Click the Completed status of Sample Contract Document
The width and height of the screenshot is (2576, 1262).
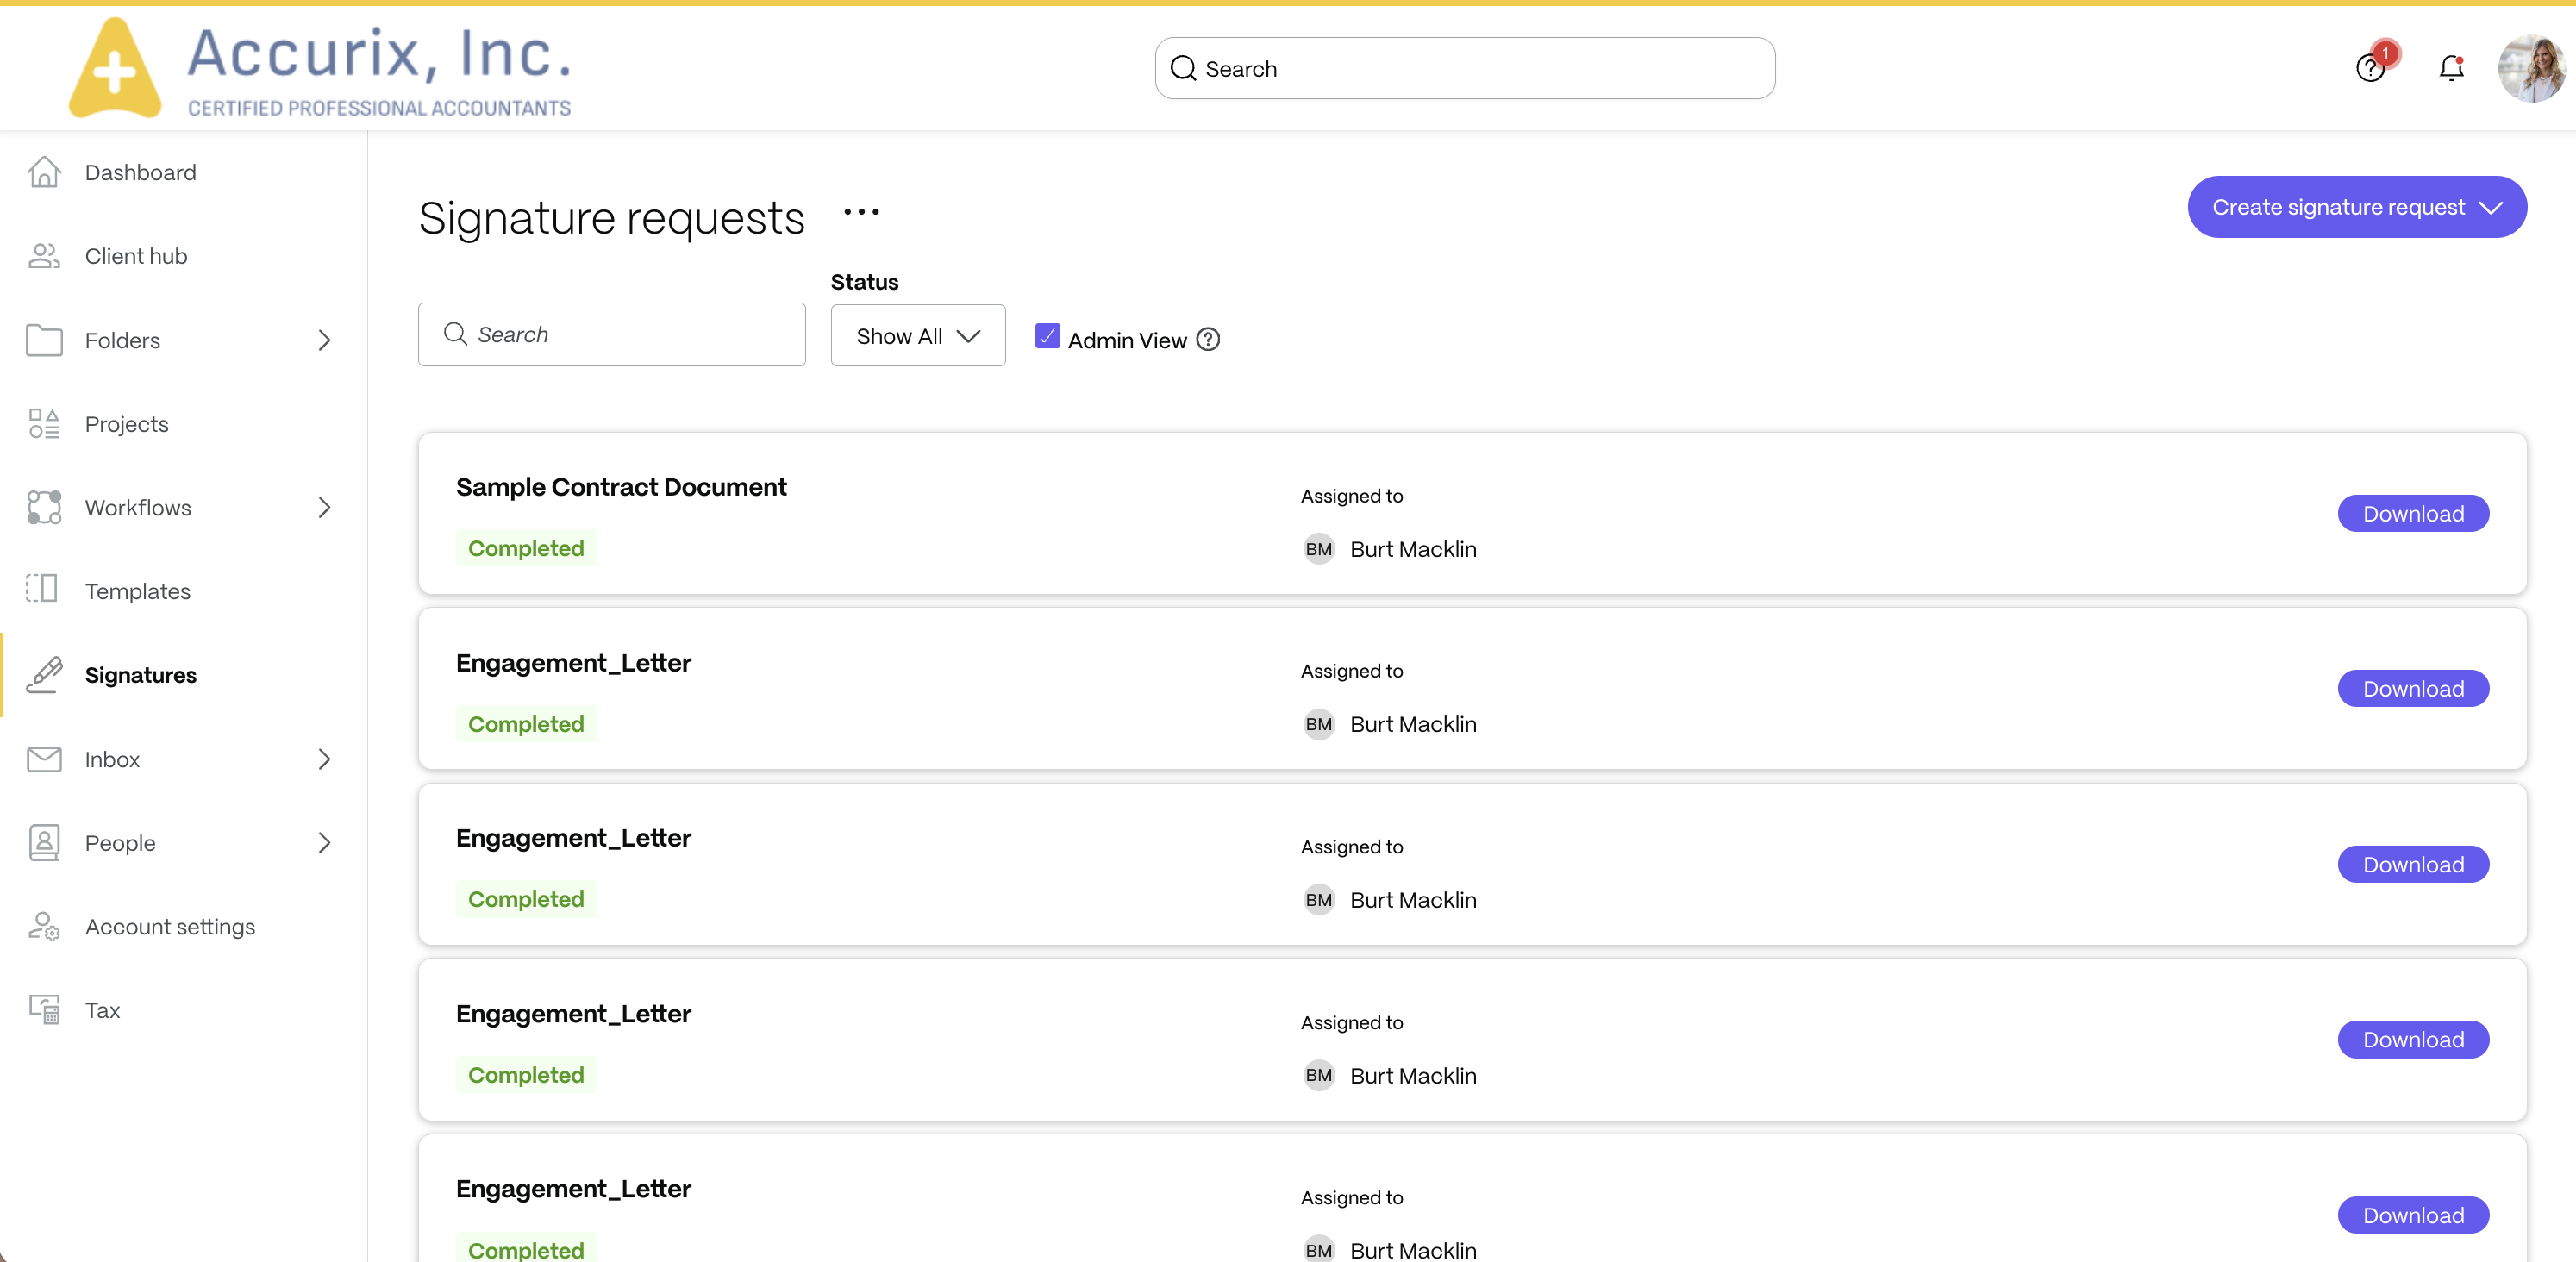point(526,548)
